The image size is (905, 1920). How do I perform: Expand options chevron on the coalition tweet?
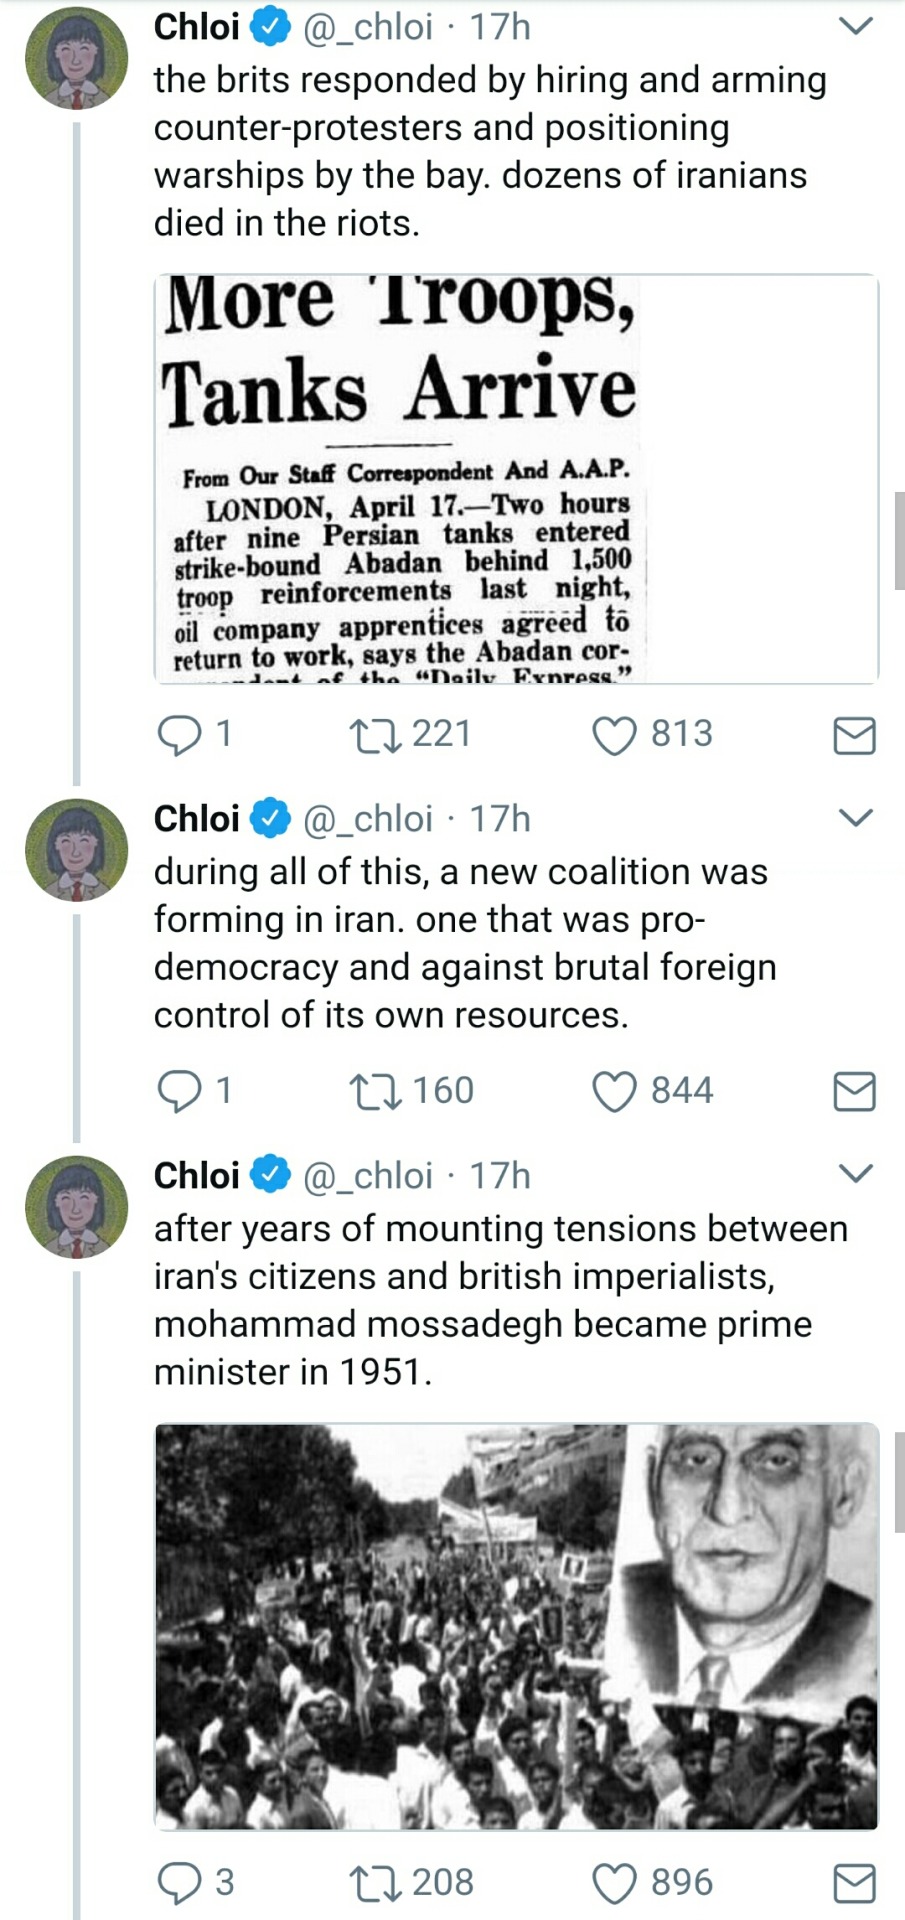coord(855,818)
